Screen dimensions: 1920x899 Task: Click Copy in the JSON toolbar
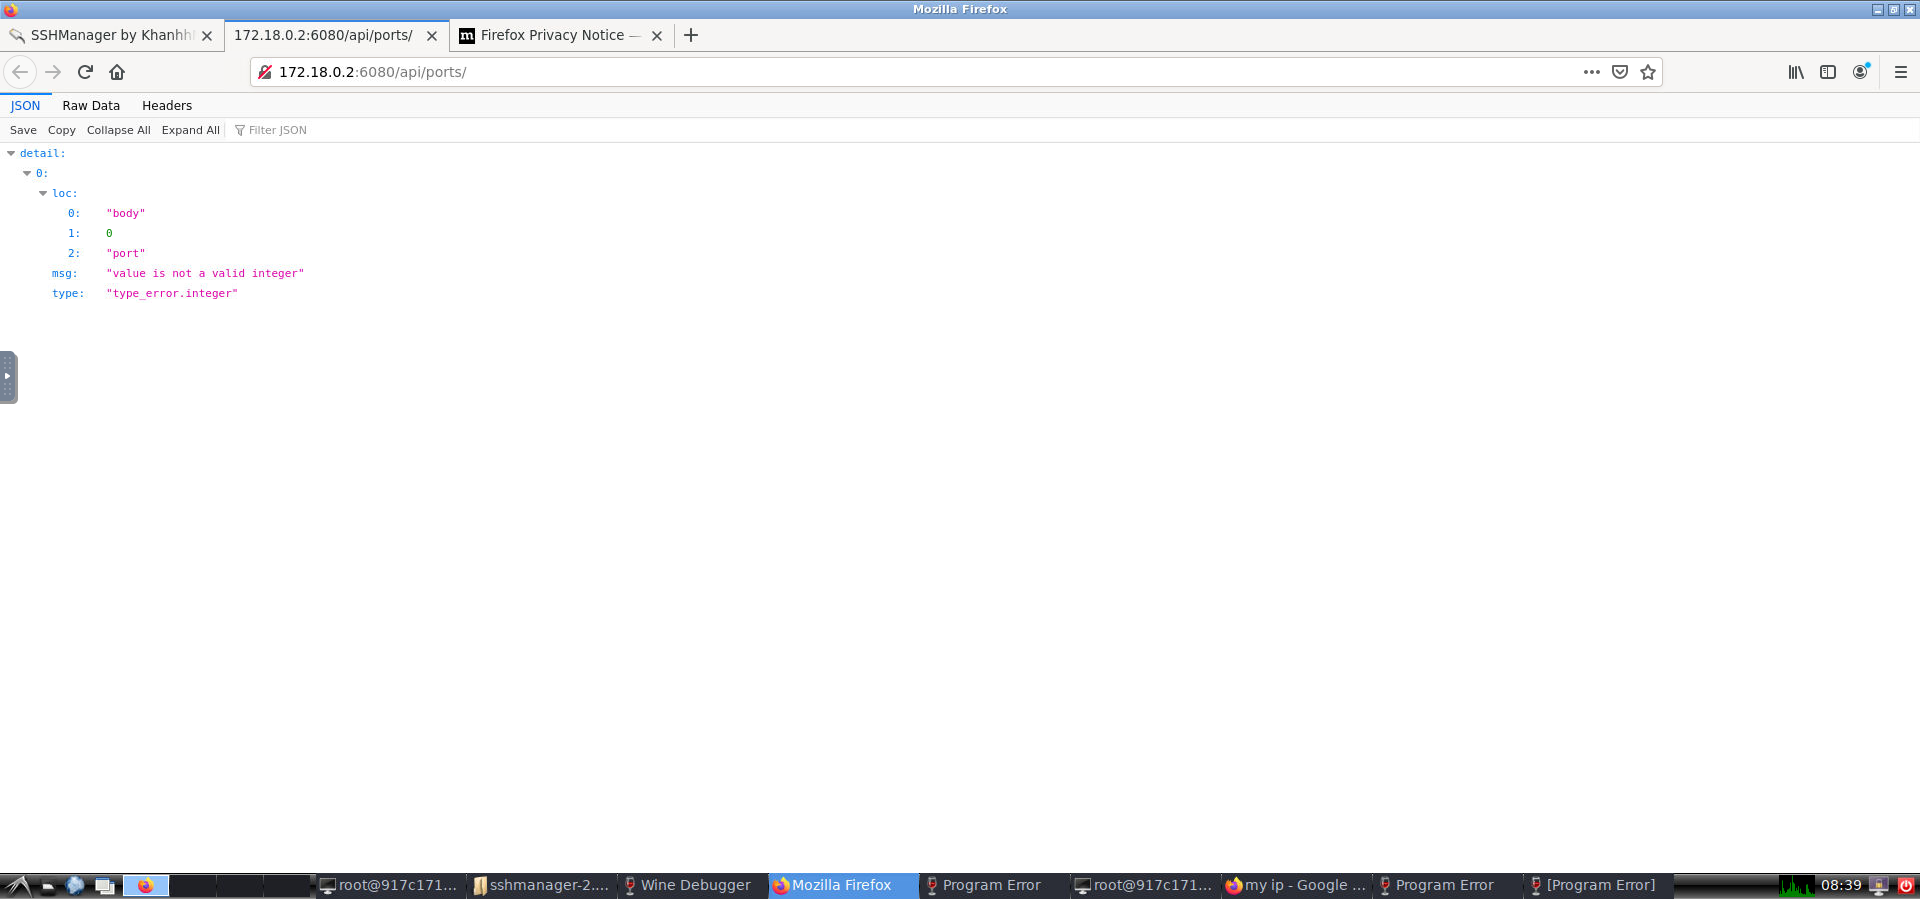[x=62, y=130]
